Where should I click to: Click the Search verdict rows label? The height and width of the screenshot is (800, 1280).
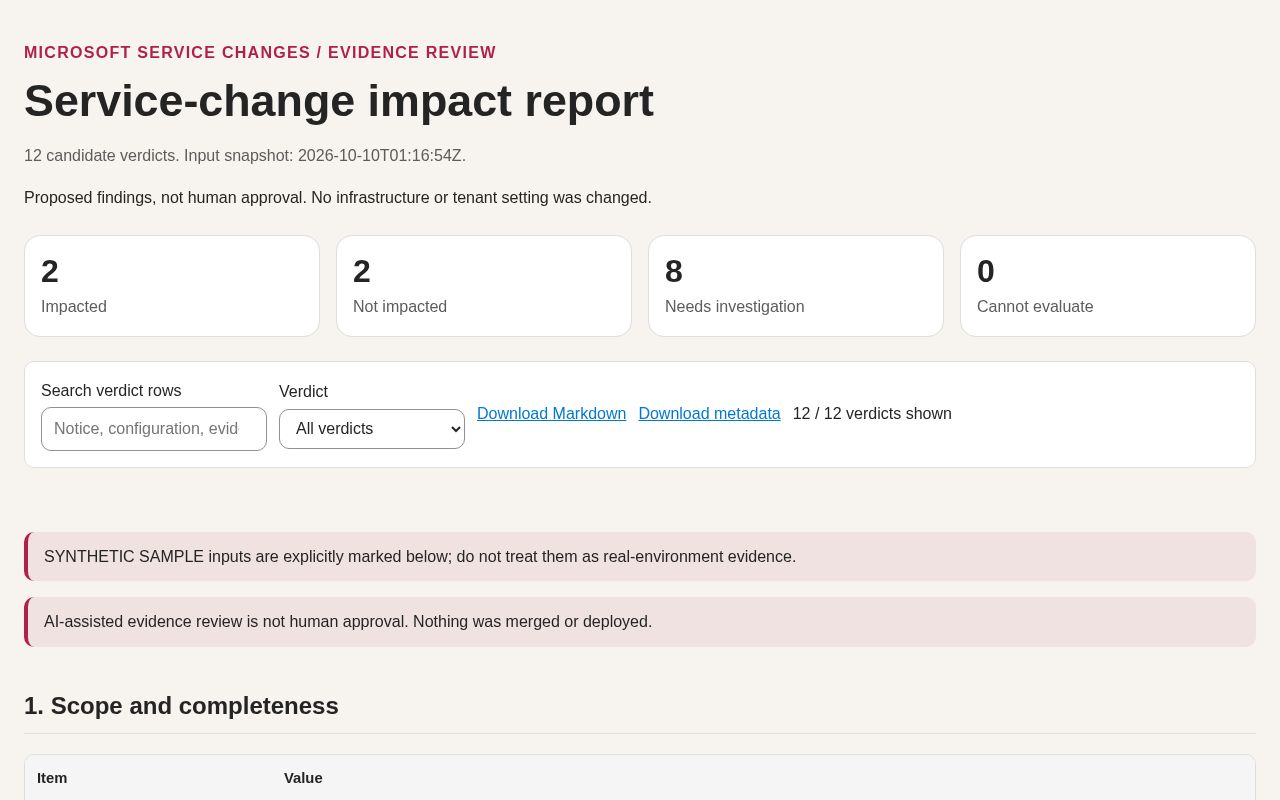[x=111, y=391]
